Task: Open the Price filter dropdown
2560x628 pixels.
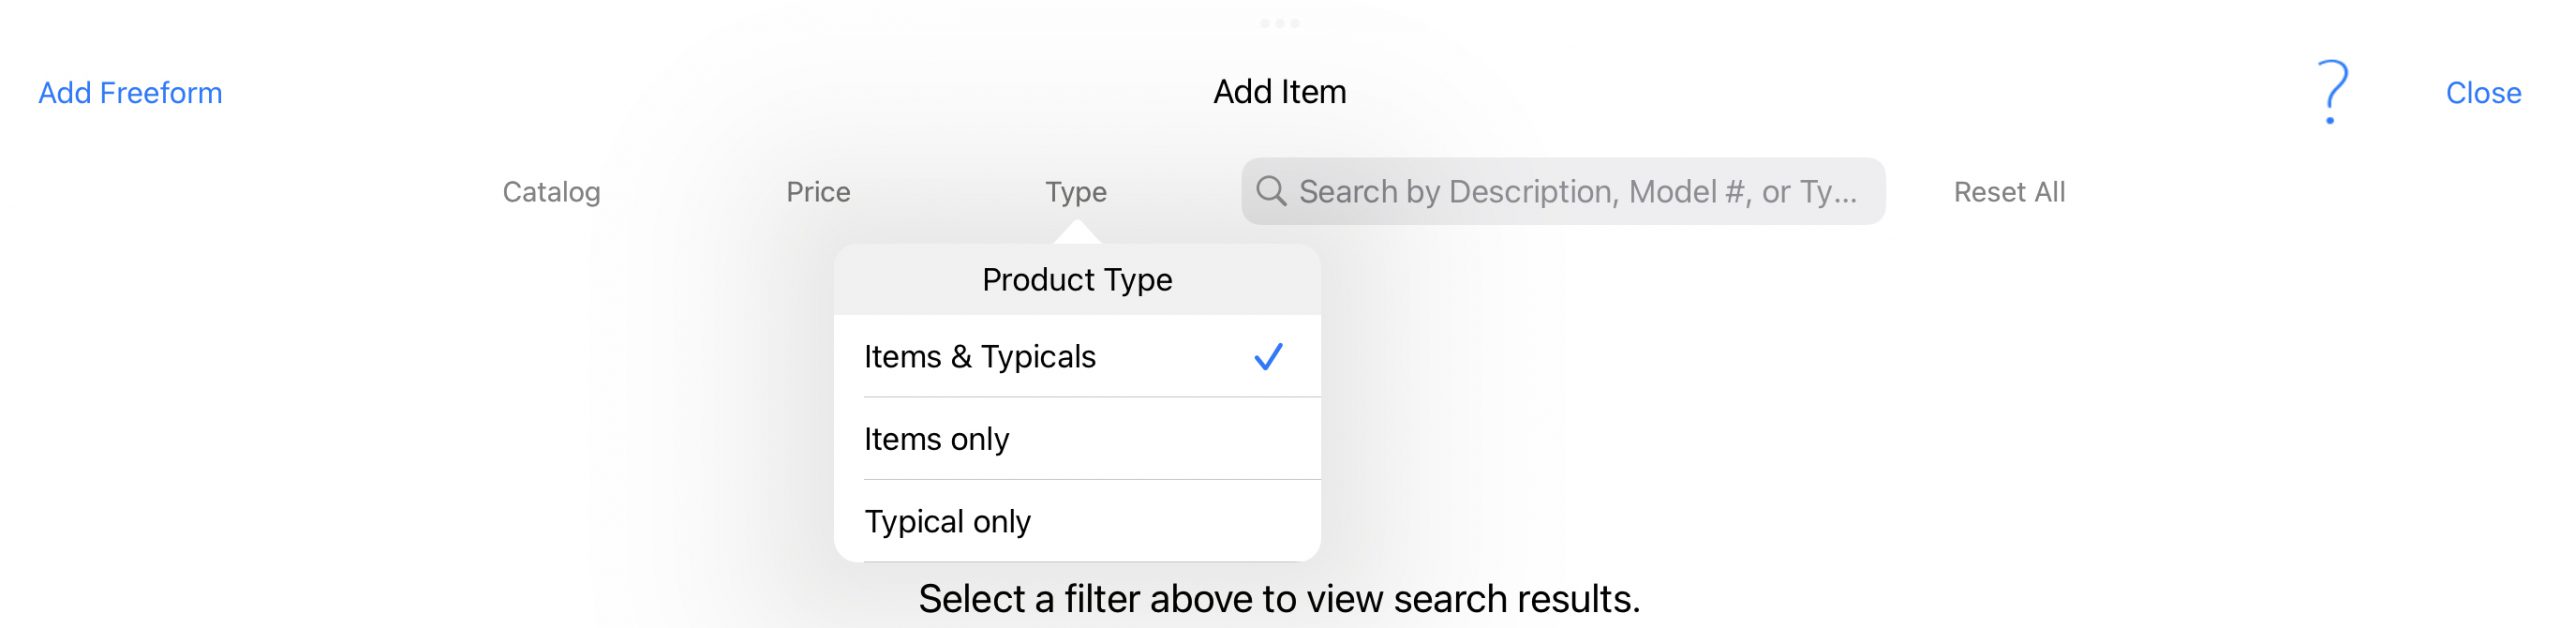Action: click(818, 192)
